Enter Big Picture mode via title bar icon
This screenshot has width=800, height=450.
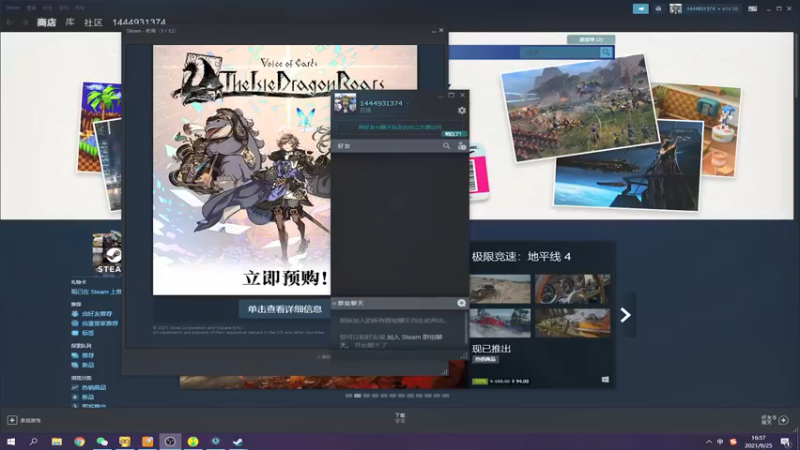(753, 9)
